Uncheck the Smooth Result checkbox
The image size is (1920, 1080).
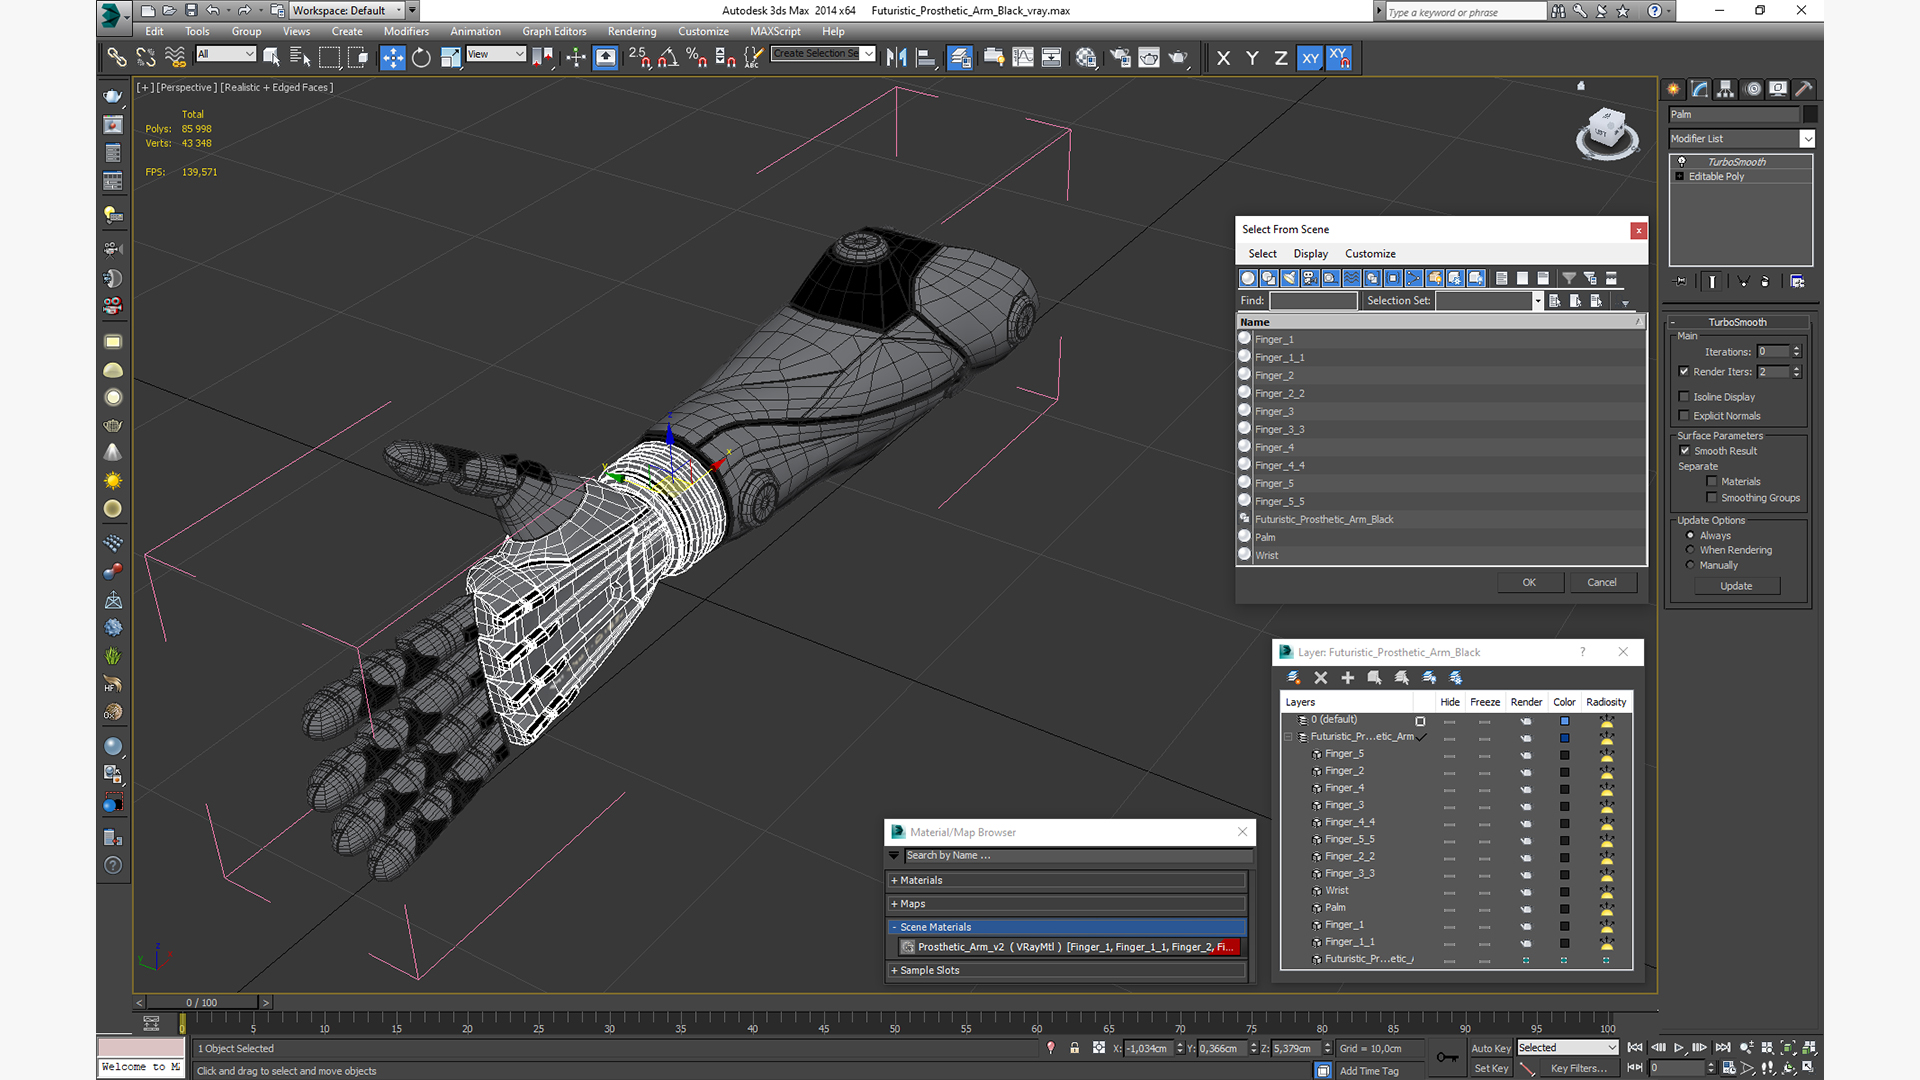tap(1685, 451)
